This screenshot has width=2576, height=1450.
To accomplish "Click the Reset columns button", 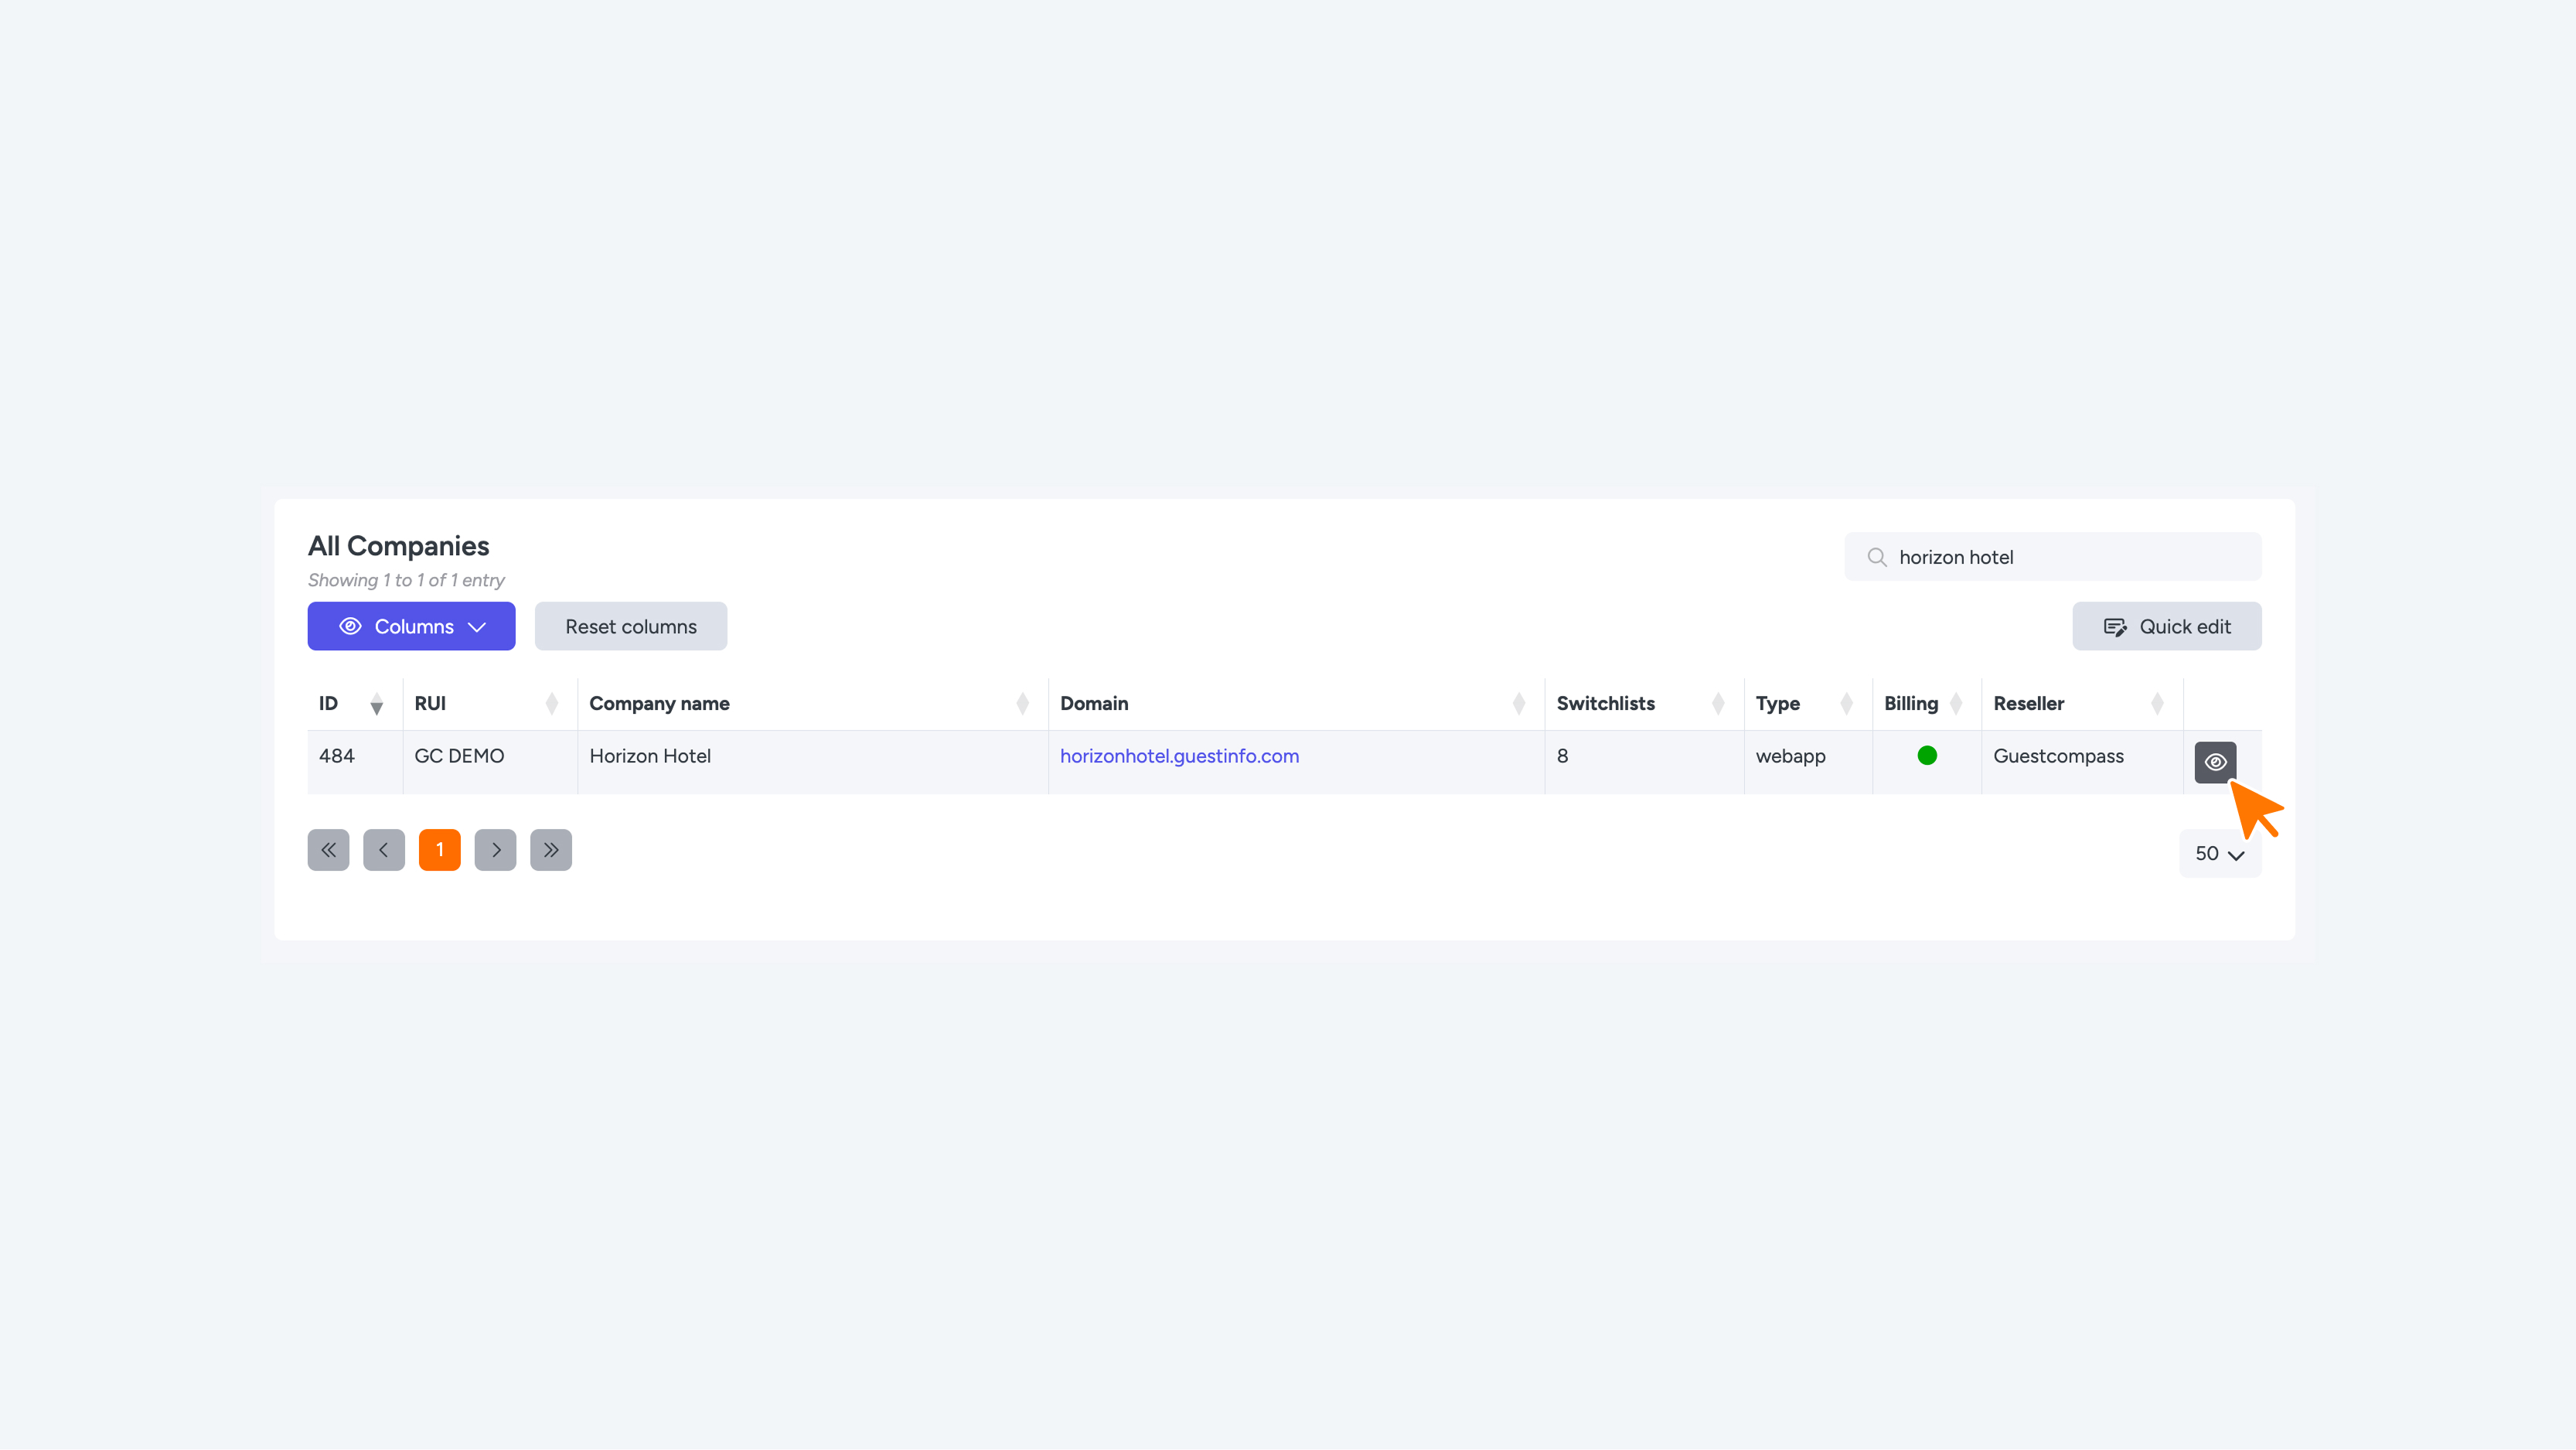I will coord(631,626).
